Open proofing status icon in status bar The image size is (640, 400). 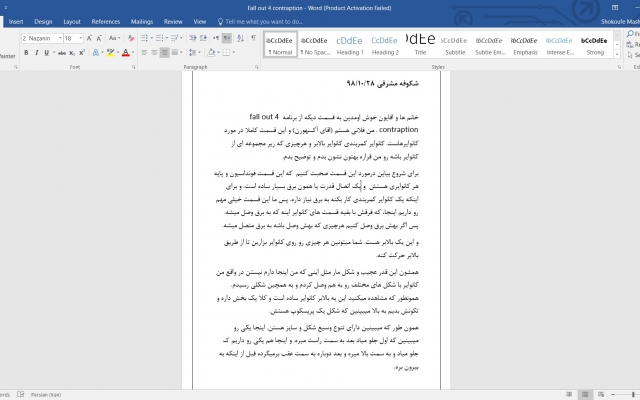(x=20, y=394)
